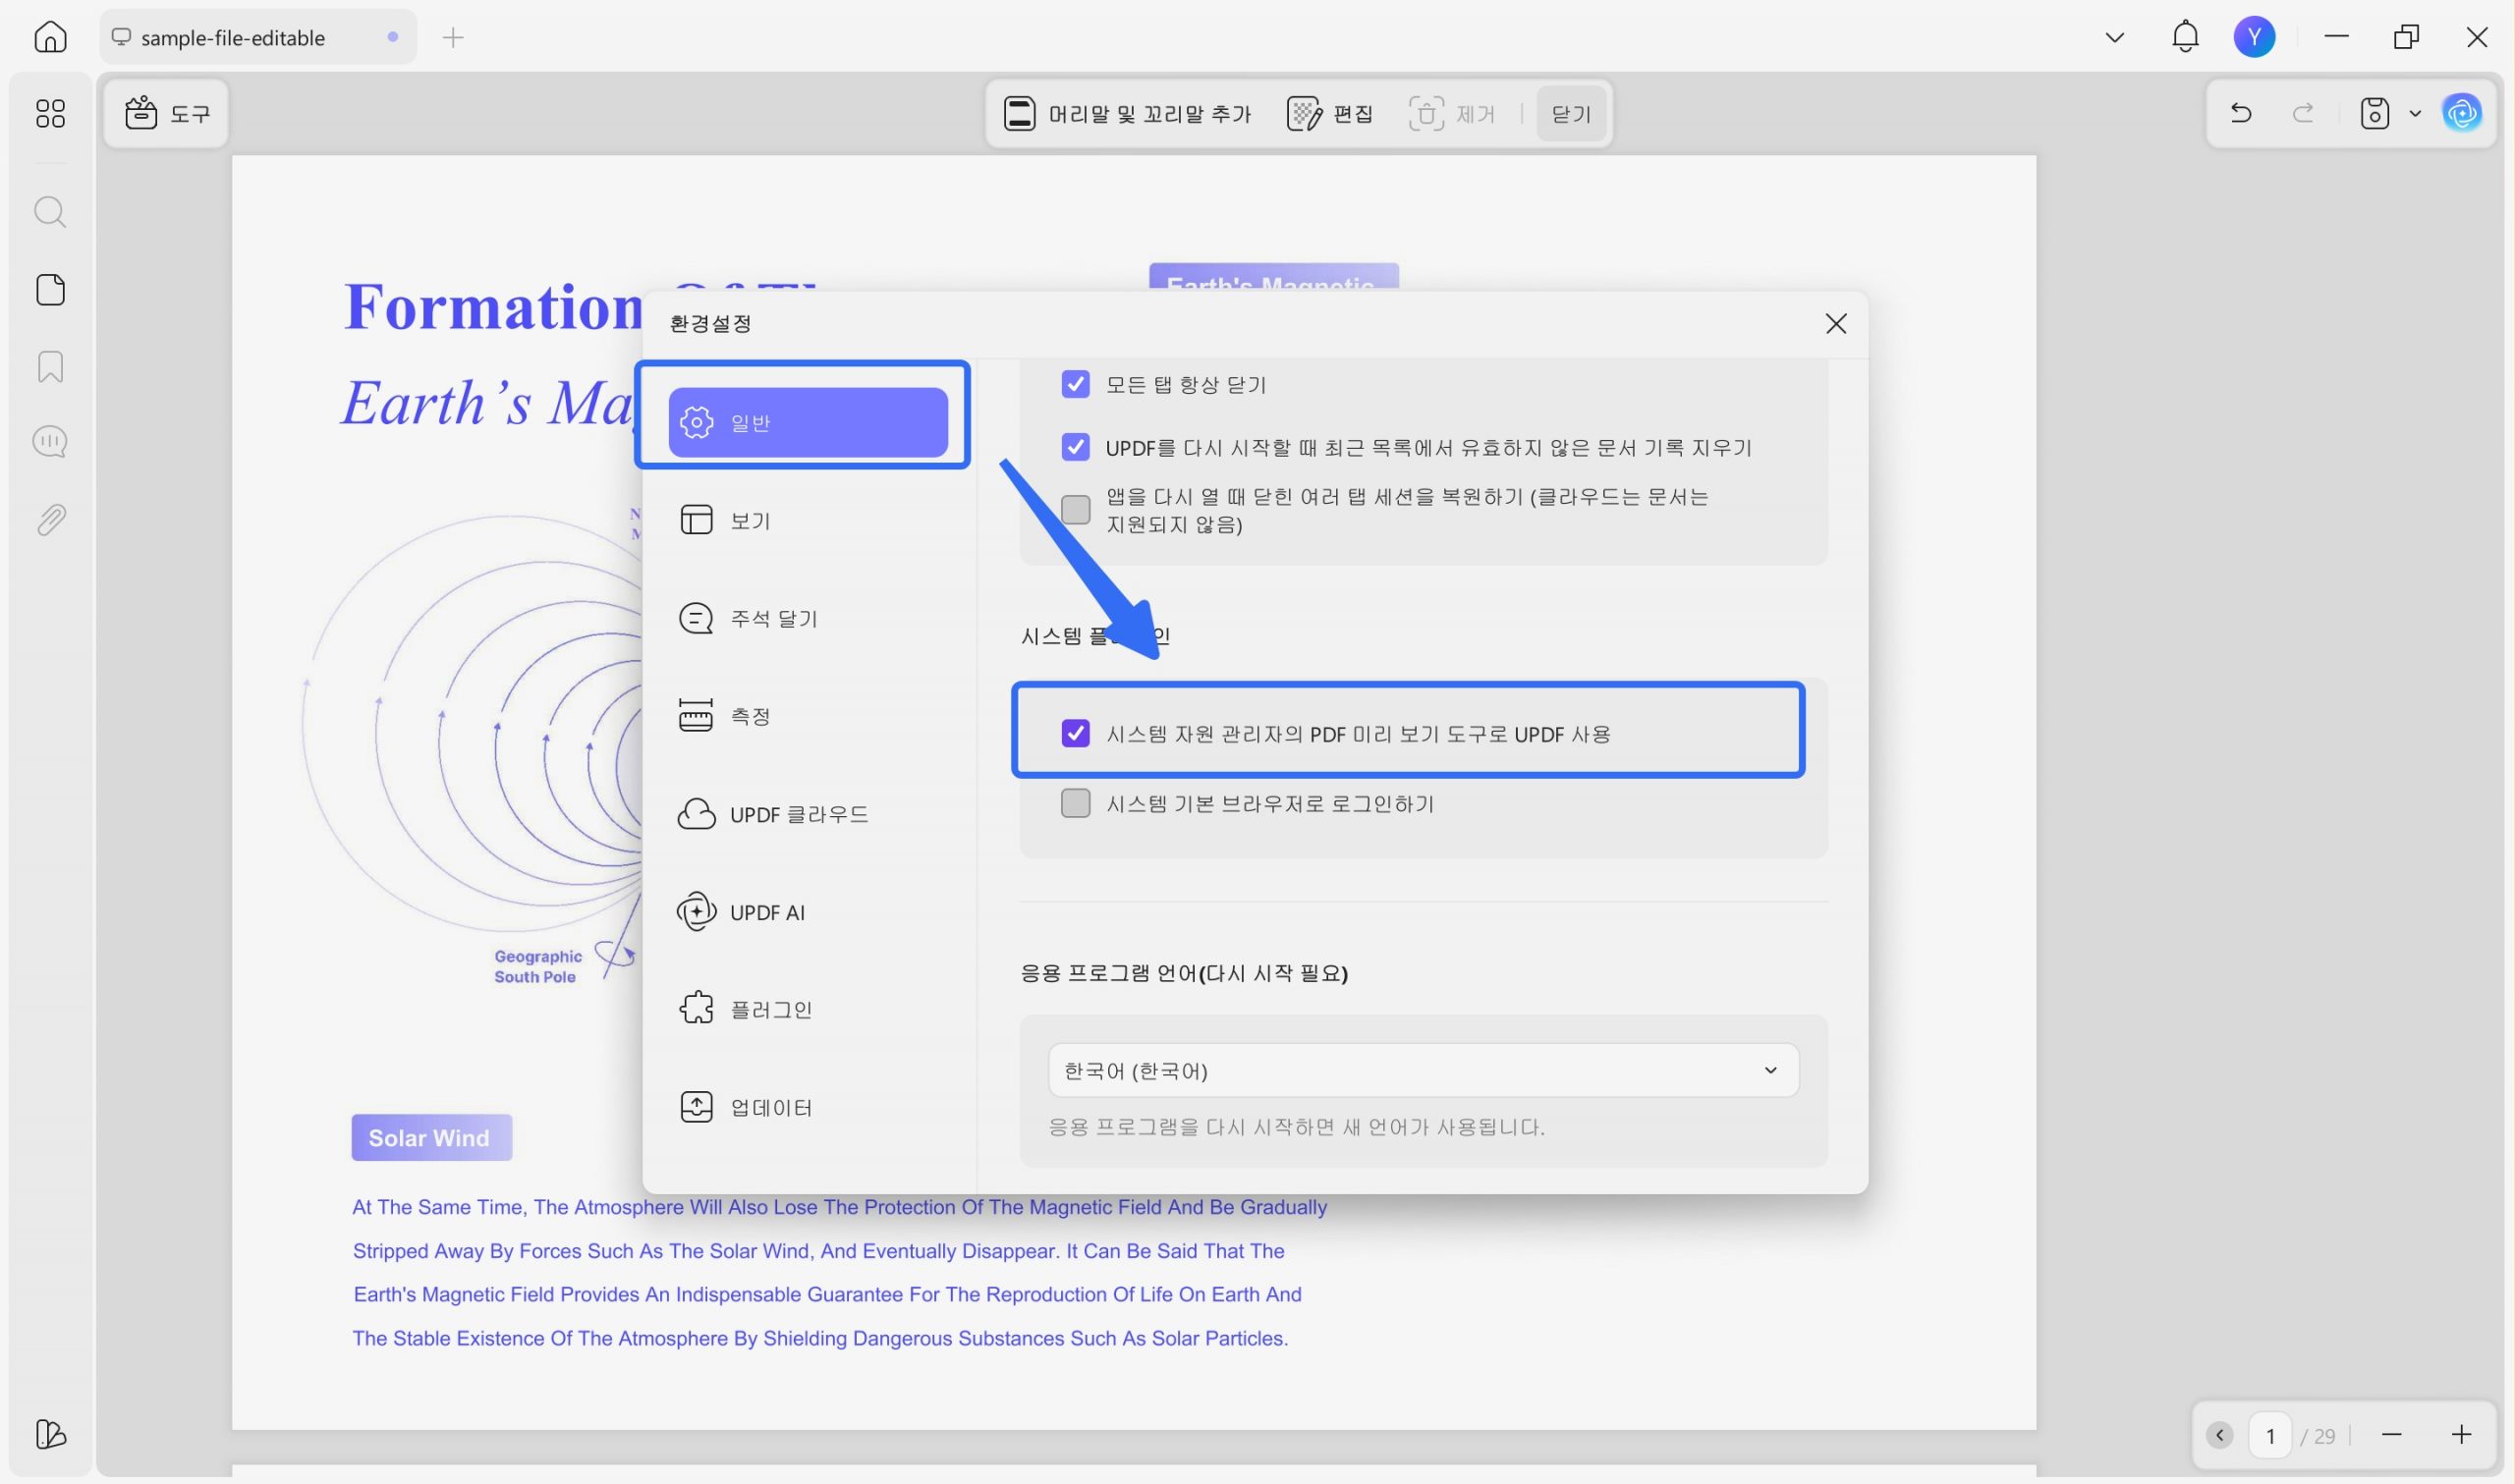
Task: Click the Geographic South Pole label
Action: 537,967
